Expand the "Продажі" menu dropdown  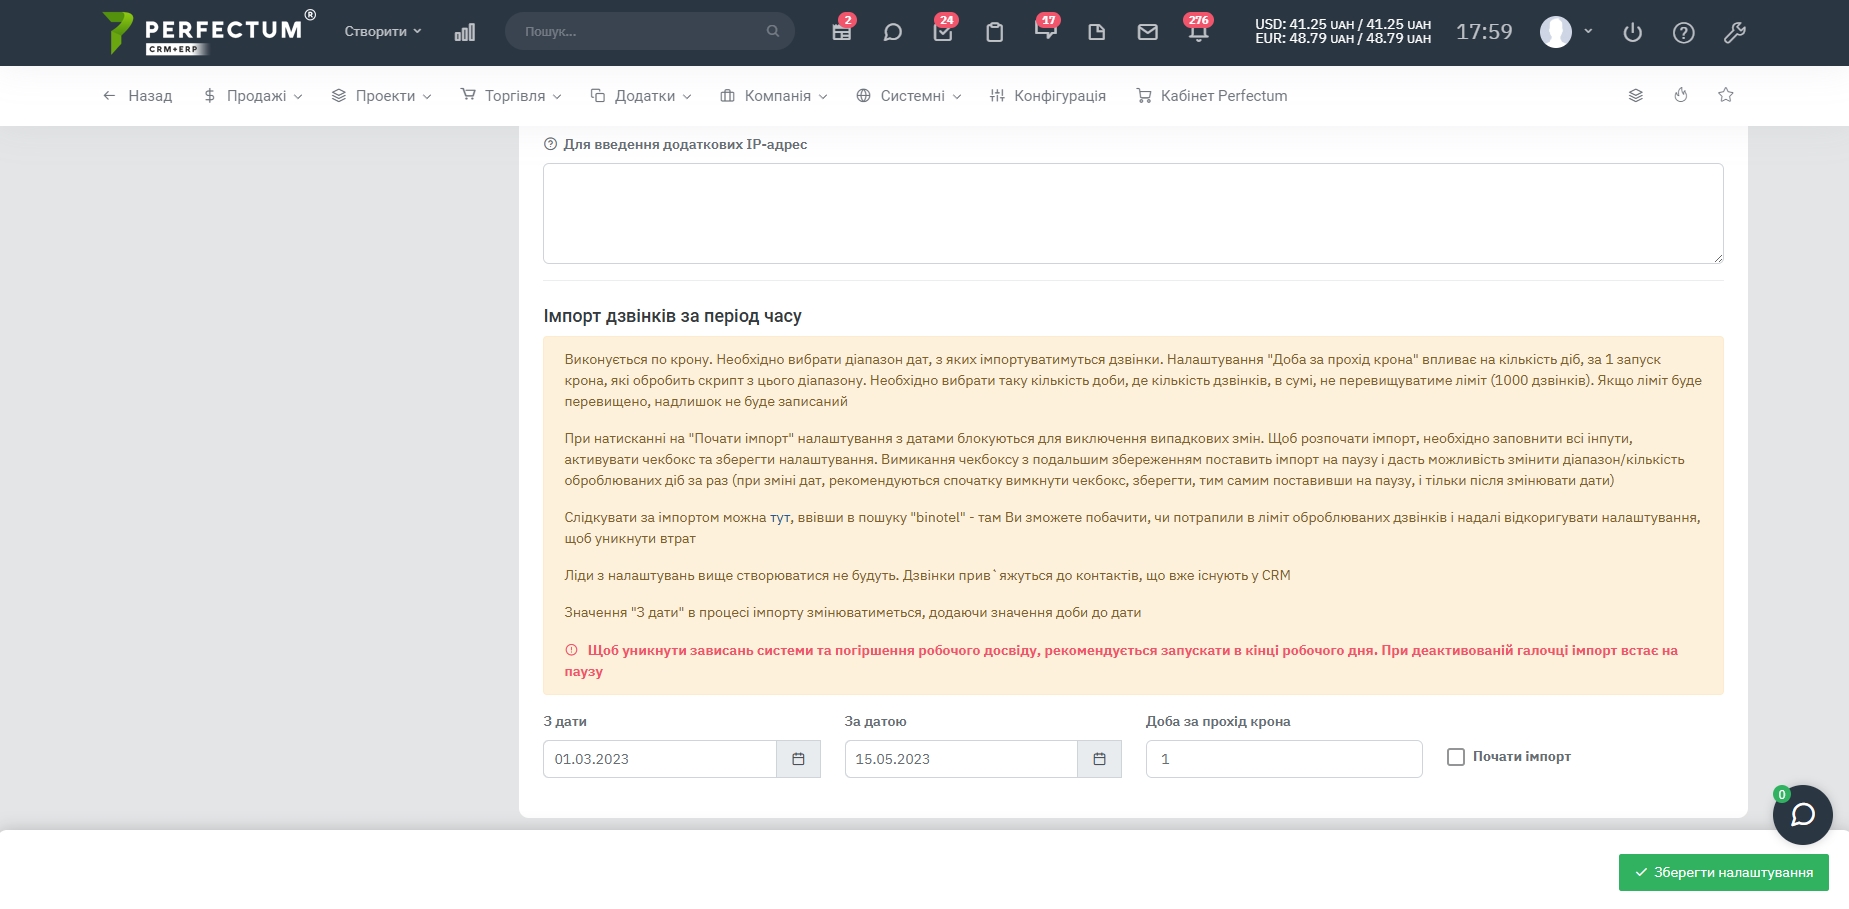[253, 96]
